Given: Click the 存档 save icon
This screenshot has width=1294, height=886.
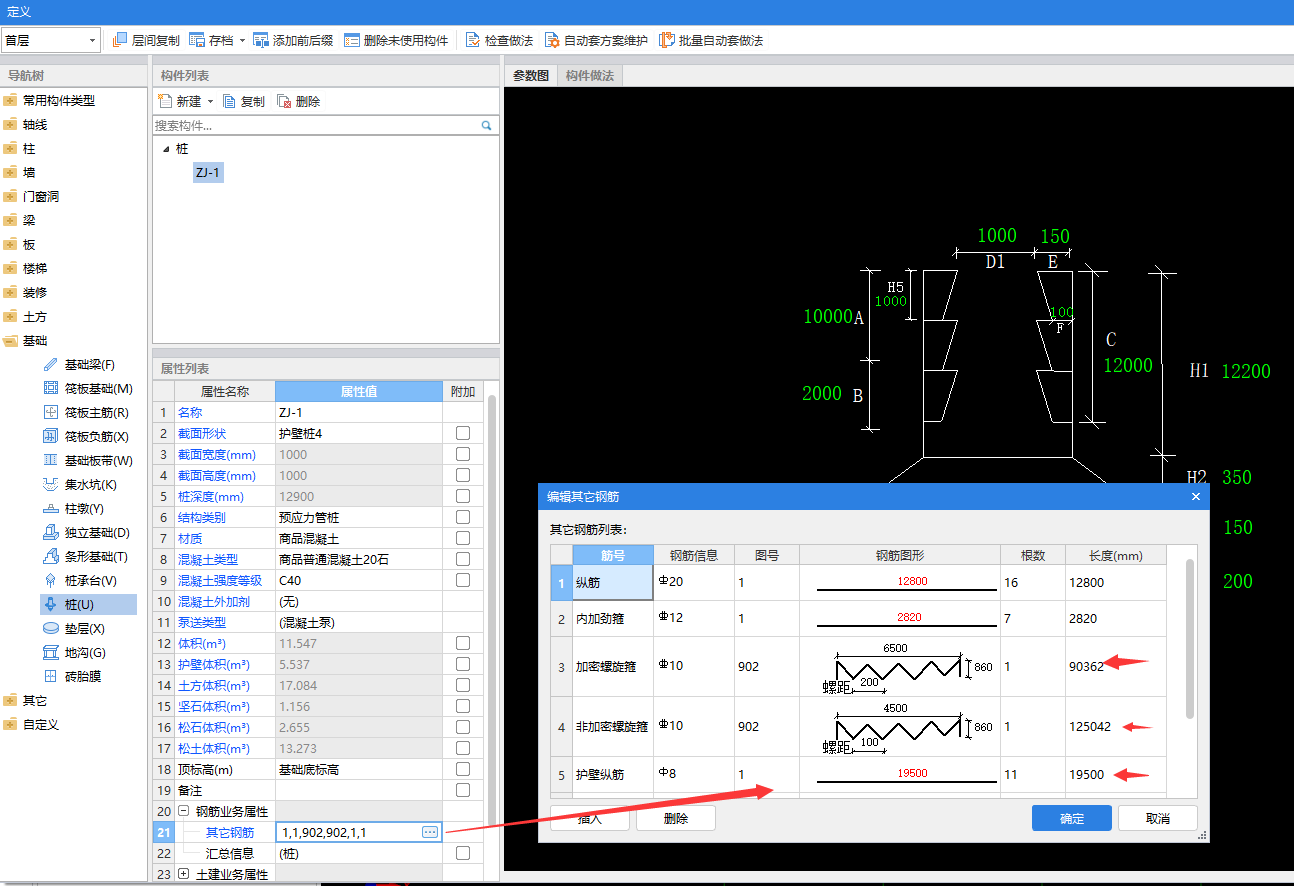Looking at the screenshot, I should 197,41.
